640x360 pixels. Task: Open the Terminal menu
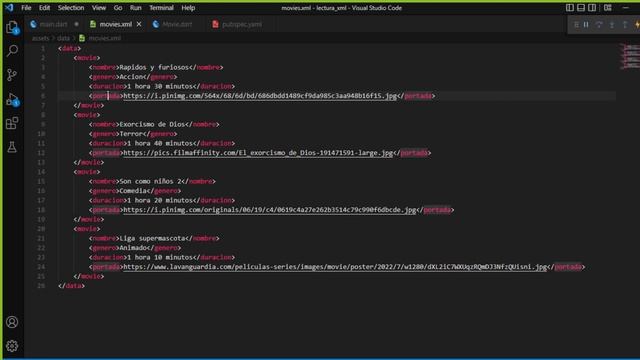point(161,8)
